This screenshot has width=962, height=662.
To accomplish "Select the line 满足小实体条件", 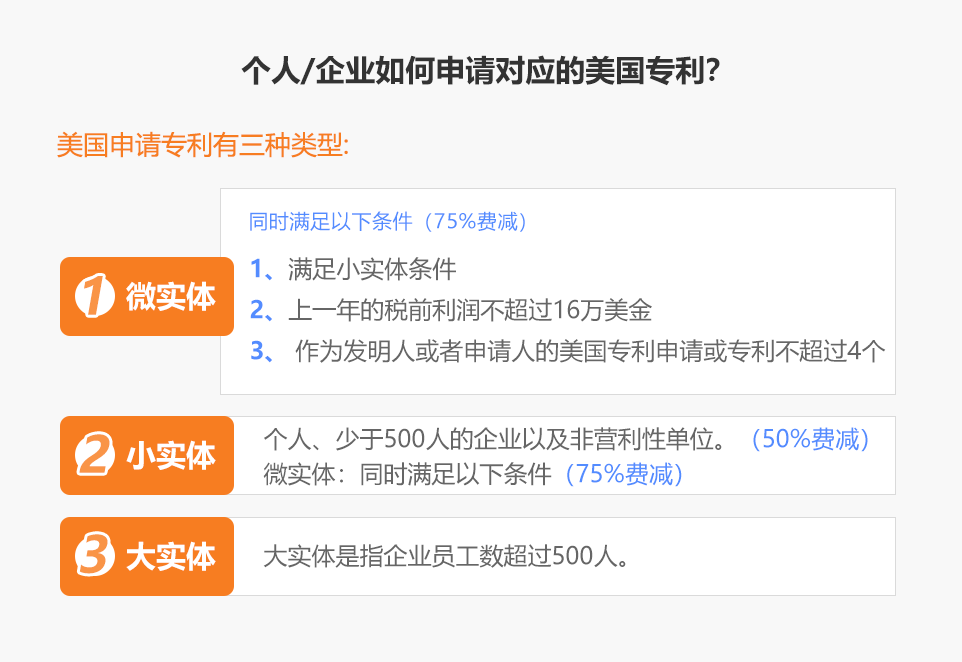I will coord(372,269).
